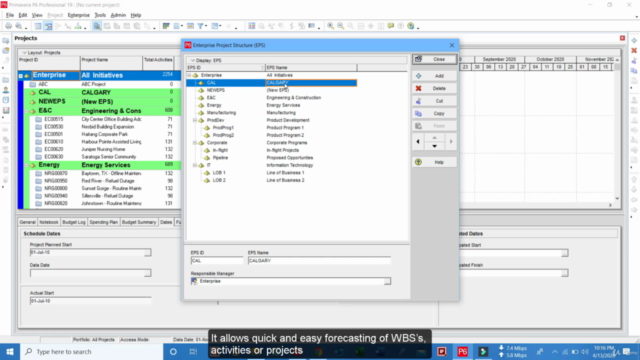Move EPS node left with left arrow

pyautogui.click(x=418, y=142)
